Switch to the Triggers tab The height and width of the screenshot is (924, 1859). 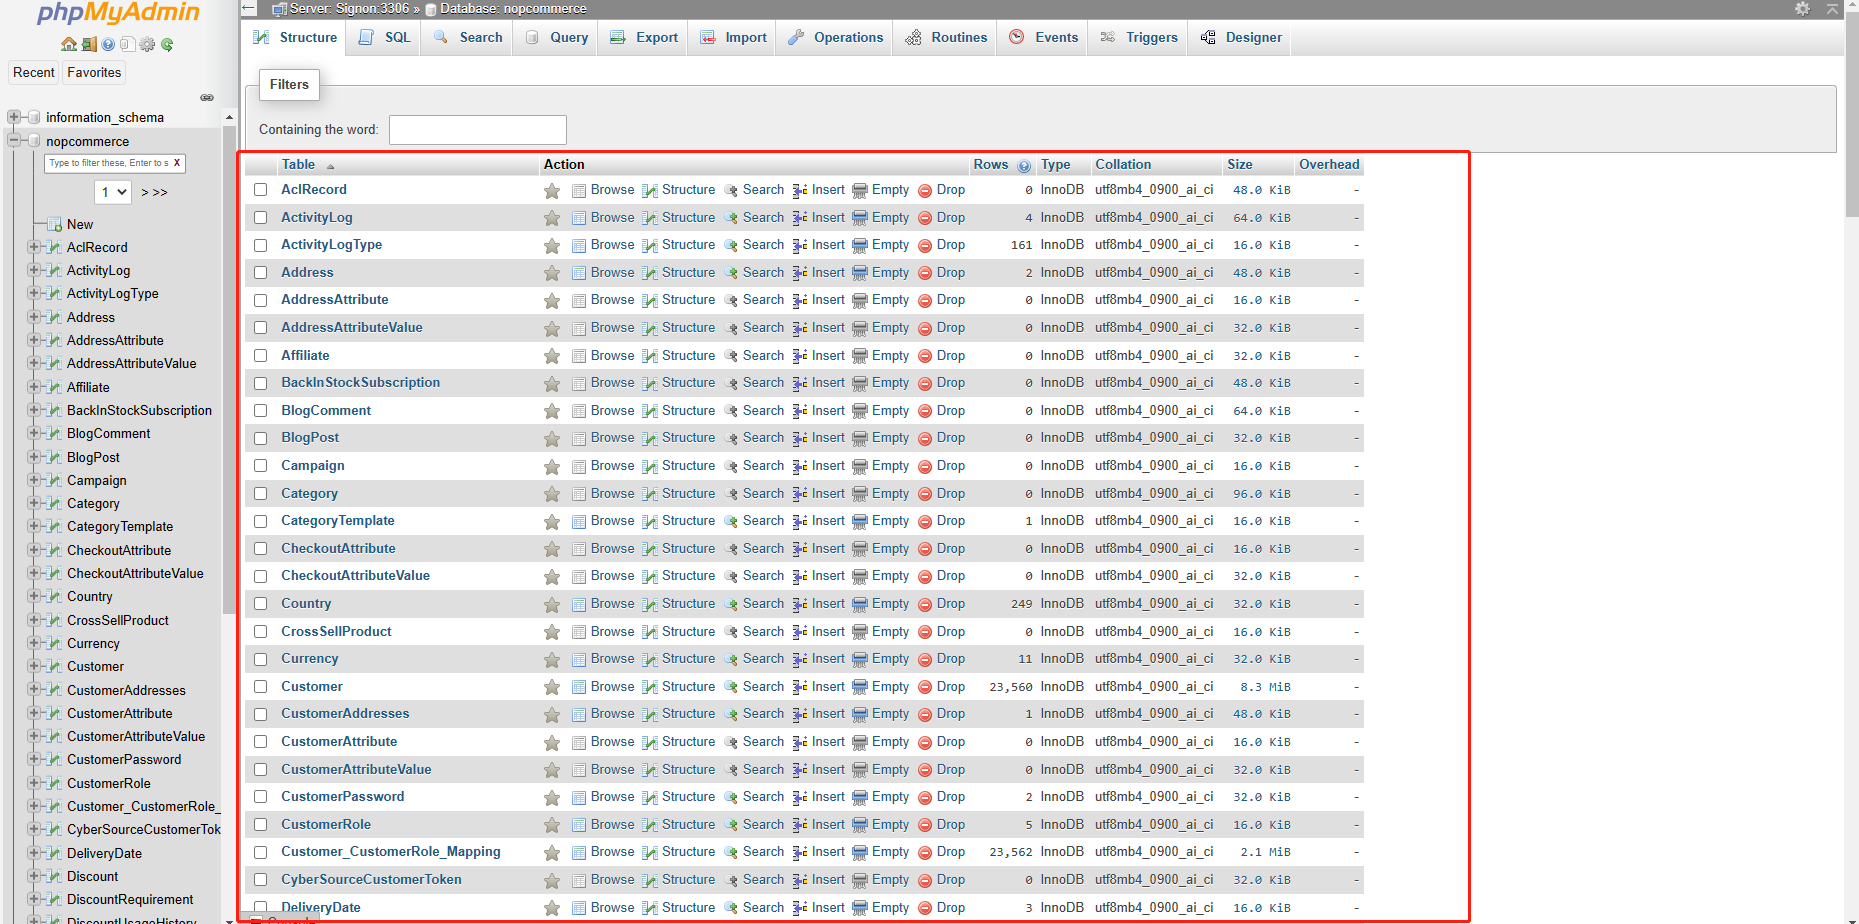tap(1139, 37)
